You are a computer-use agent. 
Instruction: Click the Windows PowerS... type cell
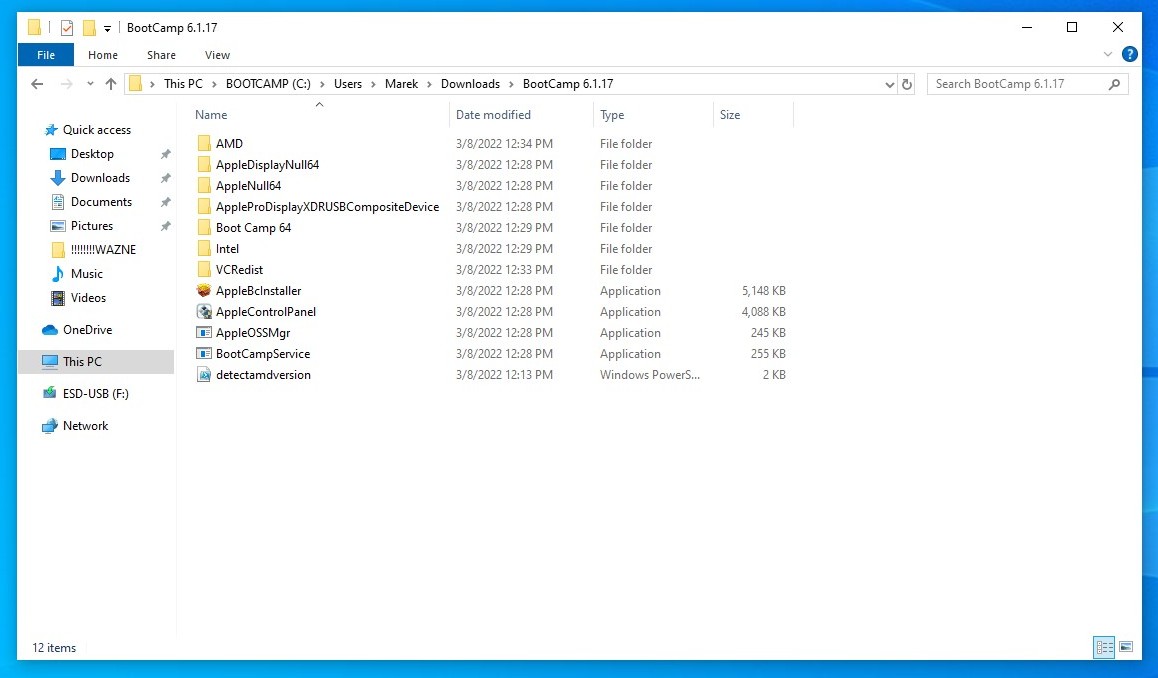pos(650,375)
